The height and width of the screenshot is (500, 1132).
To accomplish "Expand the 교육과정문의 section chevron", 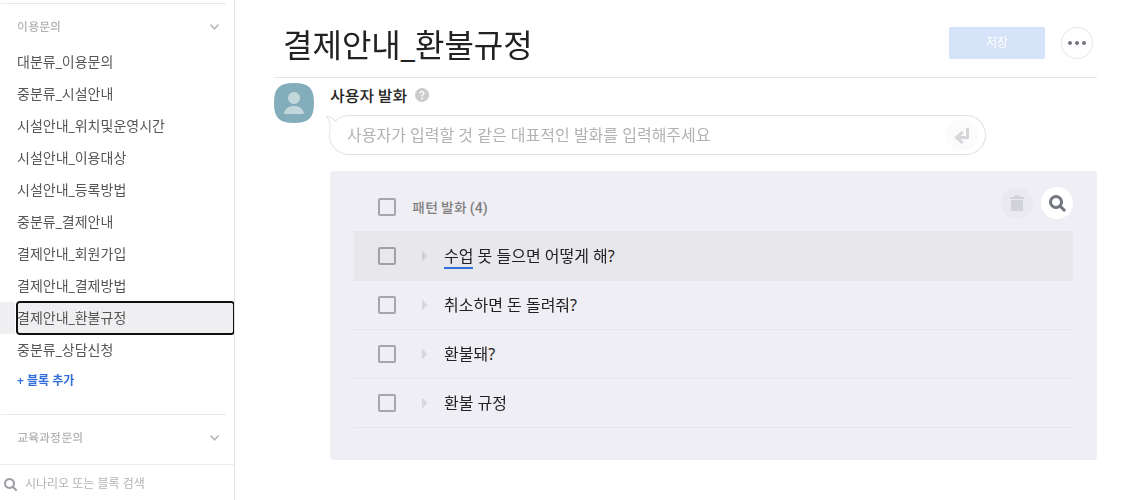I will pyautogui.click(x=214, y=438).
